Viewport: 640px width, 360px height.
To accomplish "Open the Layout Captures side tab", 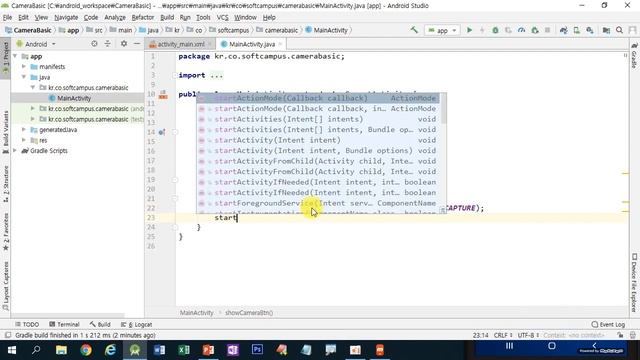I will [5, 286].
